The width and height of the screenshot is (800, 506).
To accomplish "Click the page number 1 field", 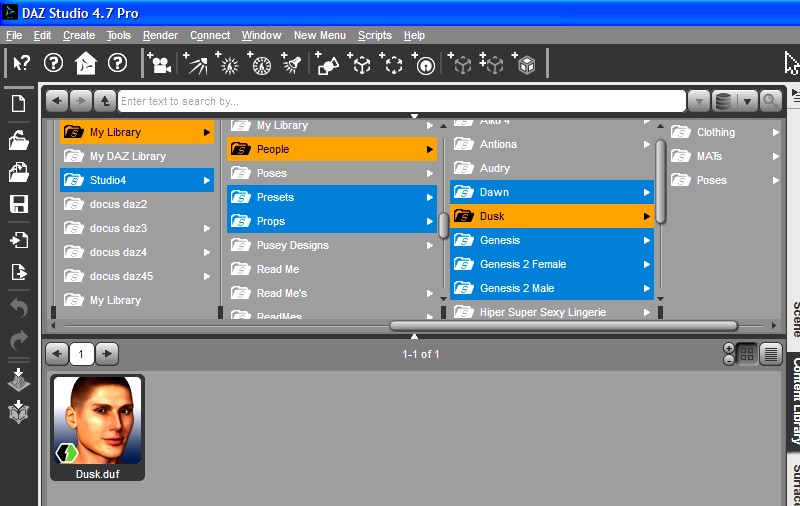I will [81, 353].
